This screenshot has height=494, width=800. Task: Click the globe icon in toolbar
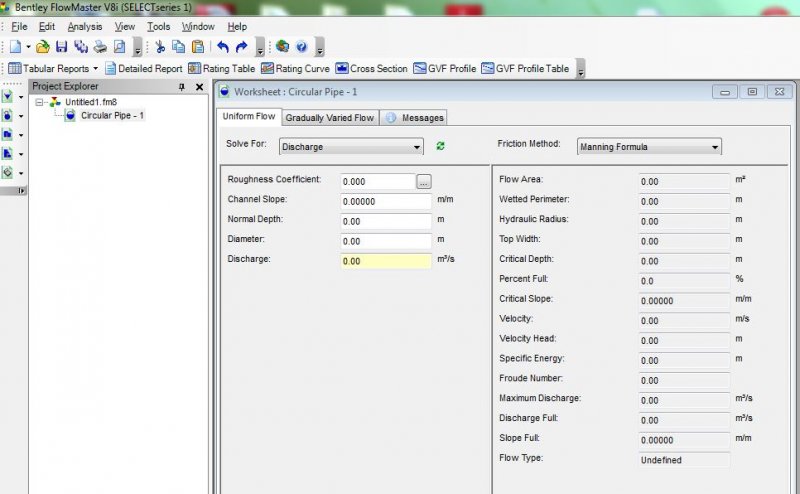[x=282, y=47]
